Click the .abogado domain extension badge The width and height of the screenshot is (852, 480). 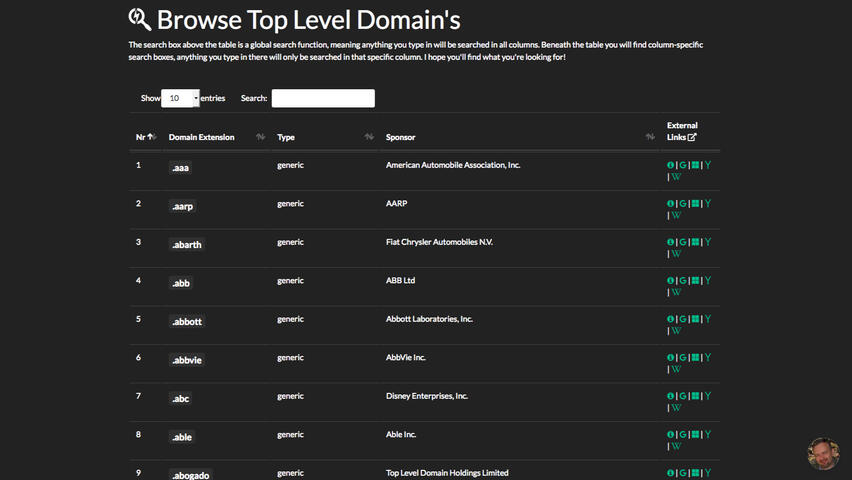(191, 475)
